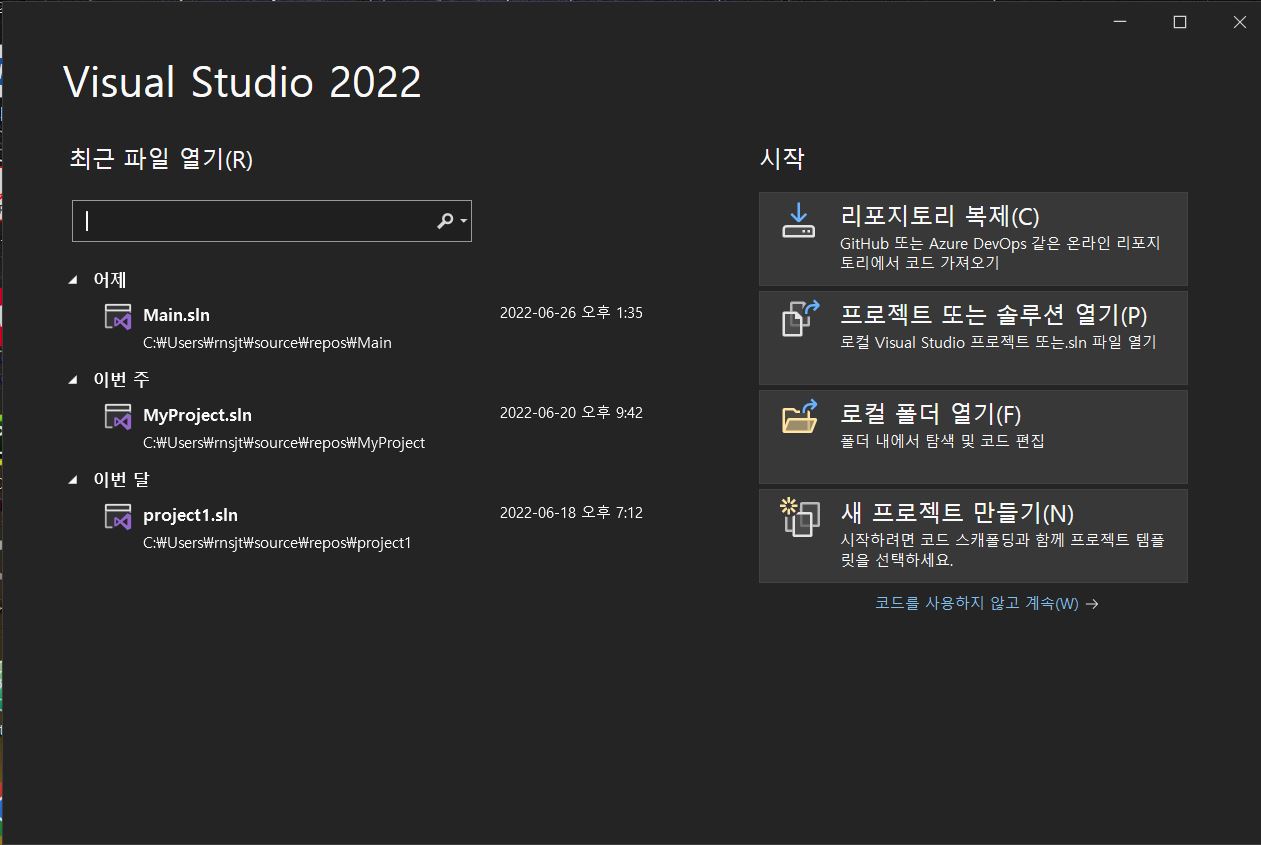Image resolution: width=1261 pixels, height=845 pixels.
Task: Click the 새 프로젝트 만들기(N) button
Action: pos(973,536)
